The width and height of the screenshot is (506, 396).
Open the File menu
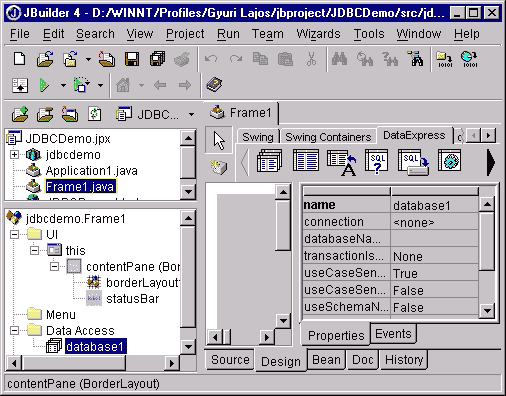(x=20, y=34)
